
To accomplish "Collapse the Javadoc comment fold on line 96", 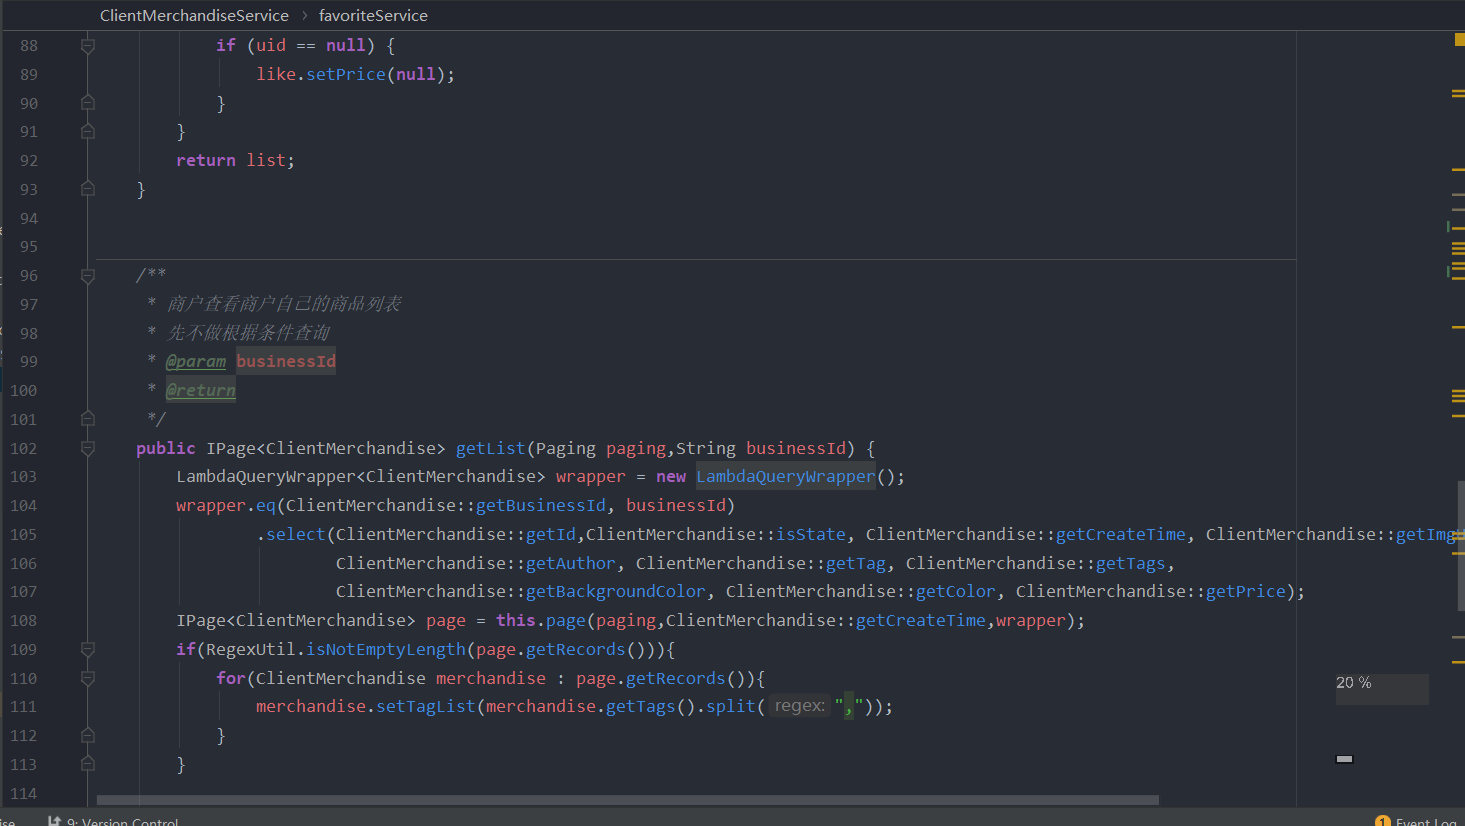I will point(88,276).
